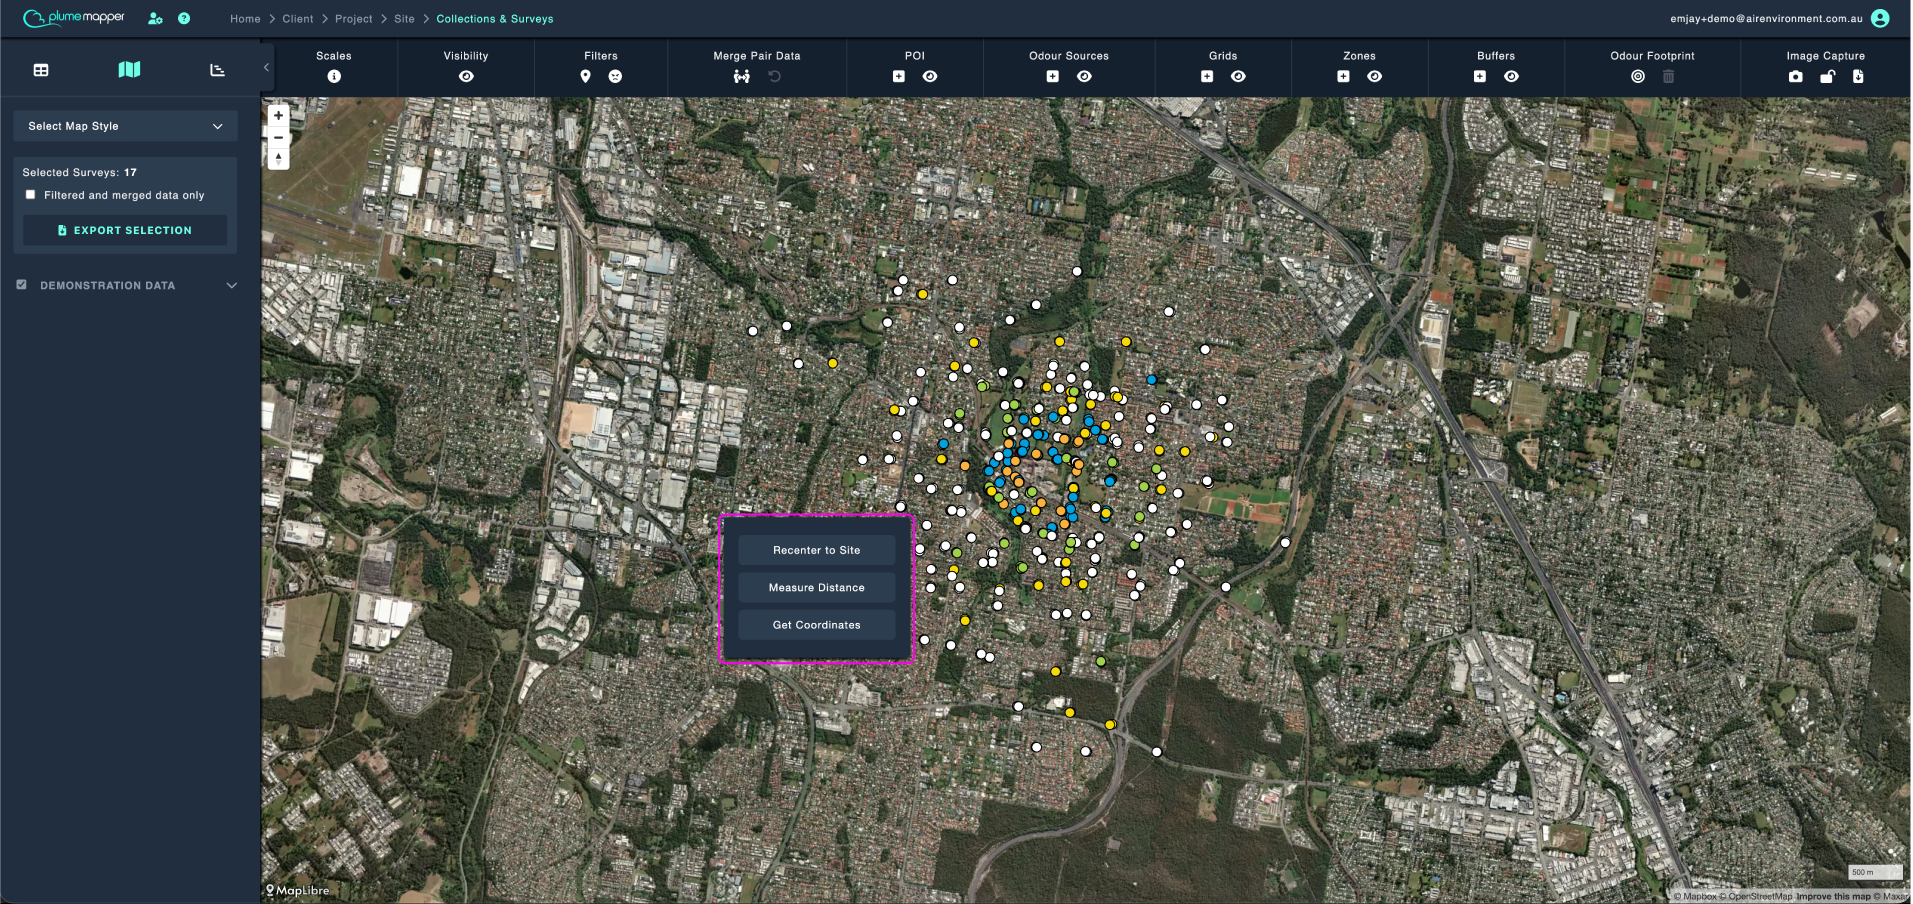Expand the DEMONSTRATION DATA chevron
Screen dimensions: 1913x904
coord(232,285)
